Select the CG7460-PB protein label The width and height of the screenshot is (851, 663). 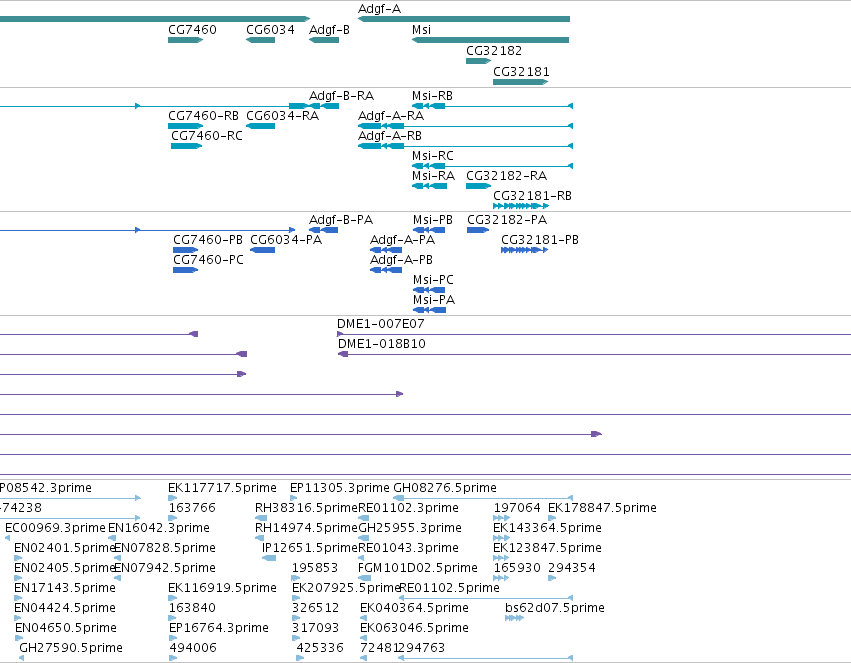coord(208,240)
